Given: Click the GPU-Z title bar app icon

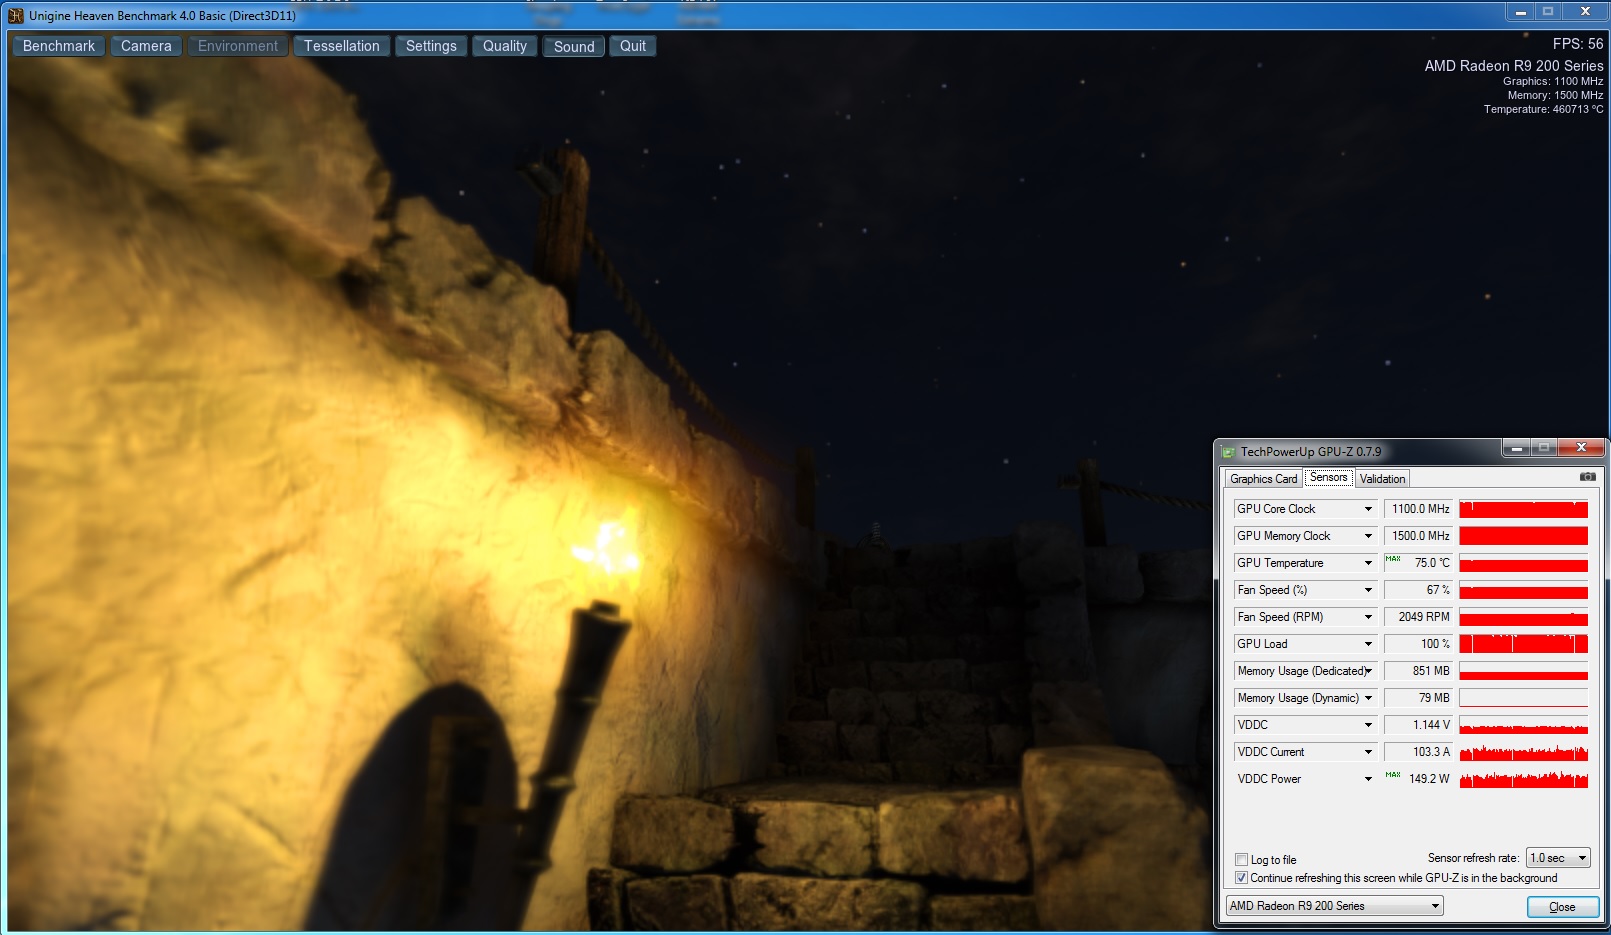Looking at the screenshot, I should pos(1228,452).
